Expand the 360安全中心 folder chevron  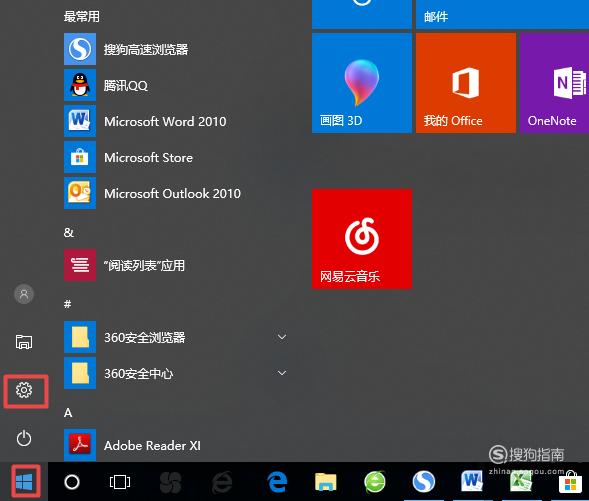282,373
